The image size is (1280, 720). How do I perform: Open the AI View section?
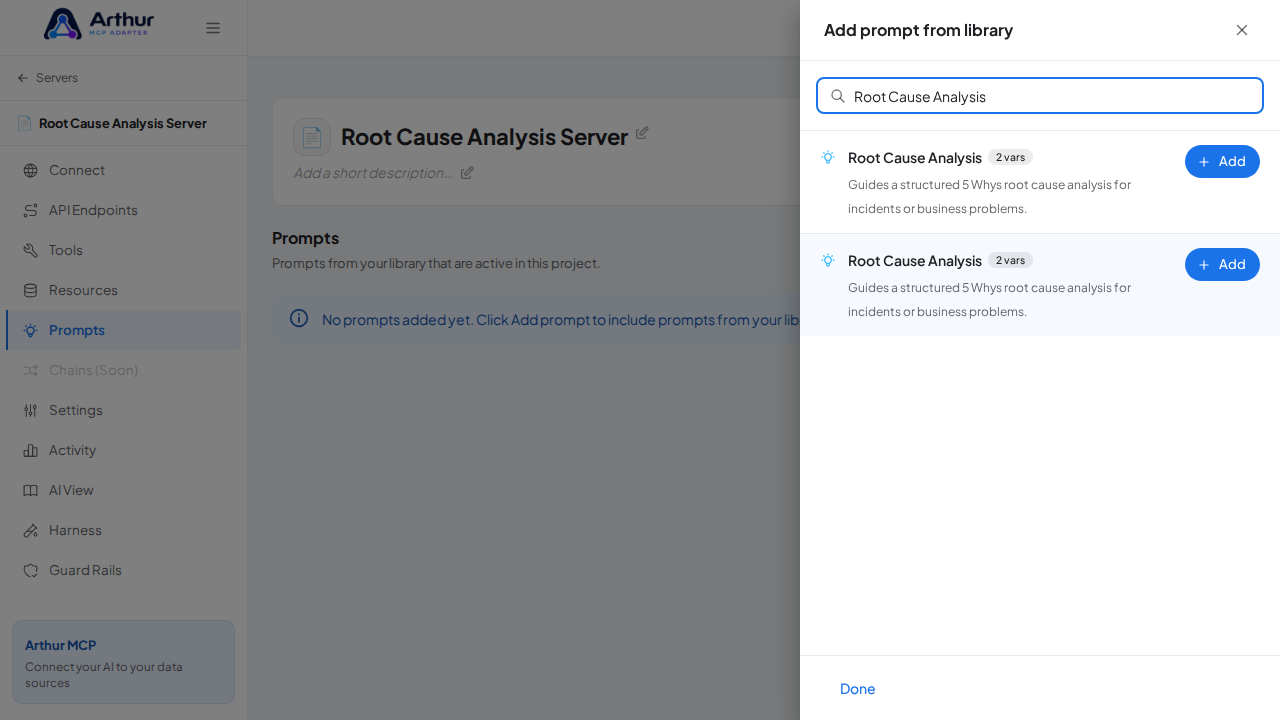pyautogui.click(x=123, y=490)
